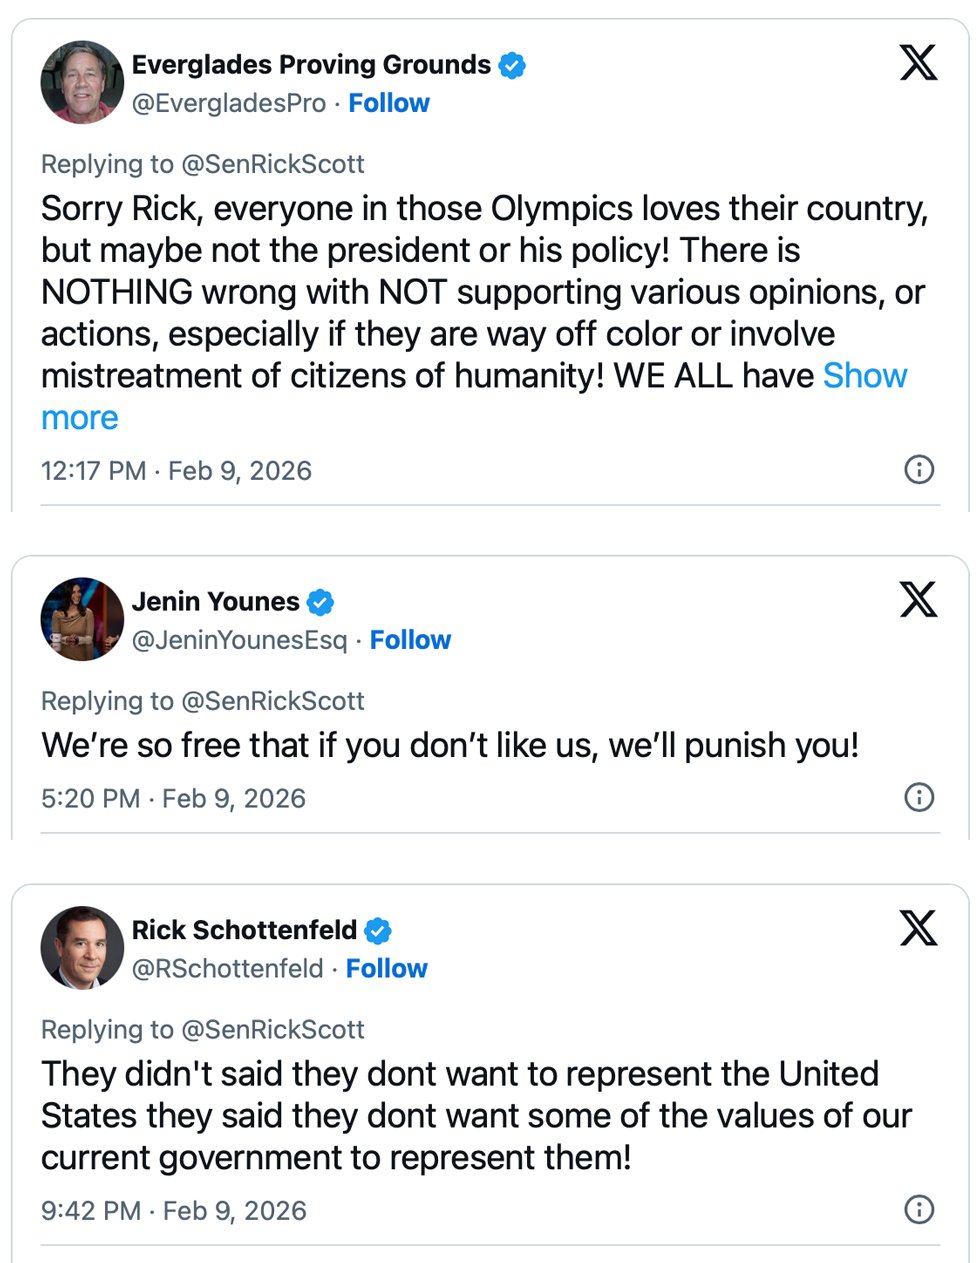The width and height of the screenshot is (980, 1263).
Task: Click verified badge next to Rick Schottenfeld
Action: coord(377,931)
